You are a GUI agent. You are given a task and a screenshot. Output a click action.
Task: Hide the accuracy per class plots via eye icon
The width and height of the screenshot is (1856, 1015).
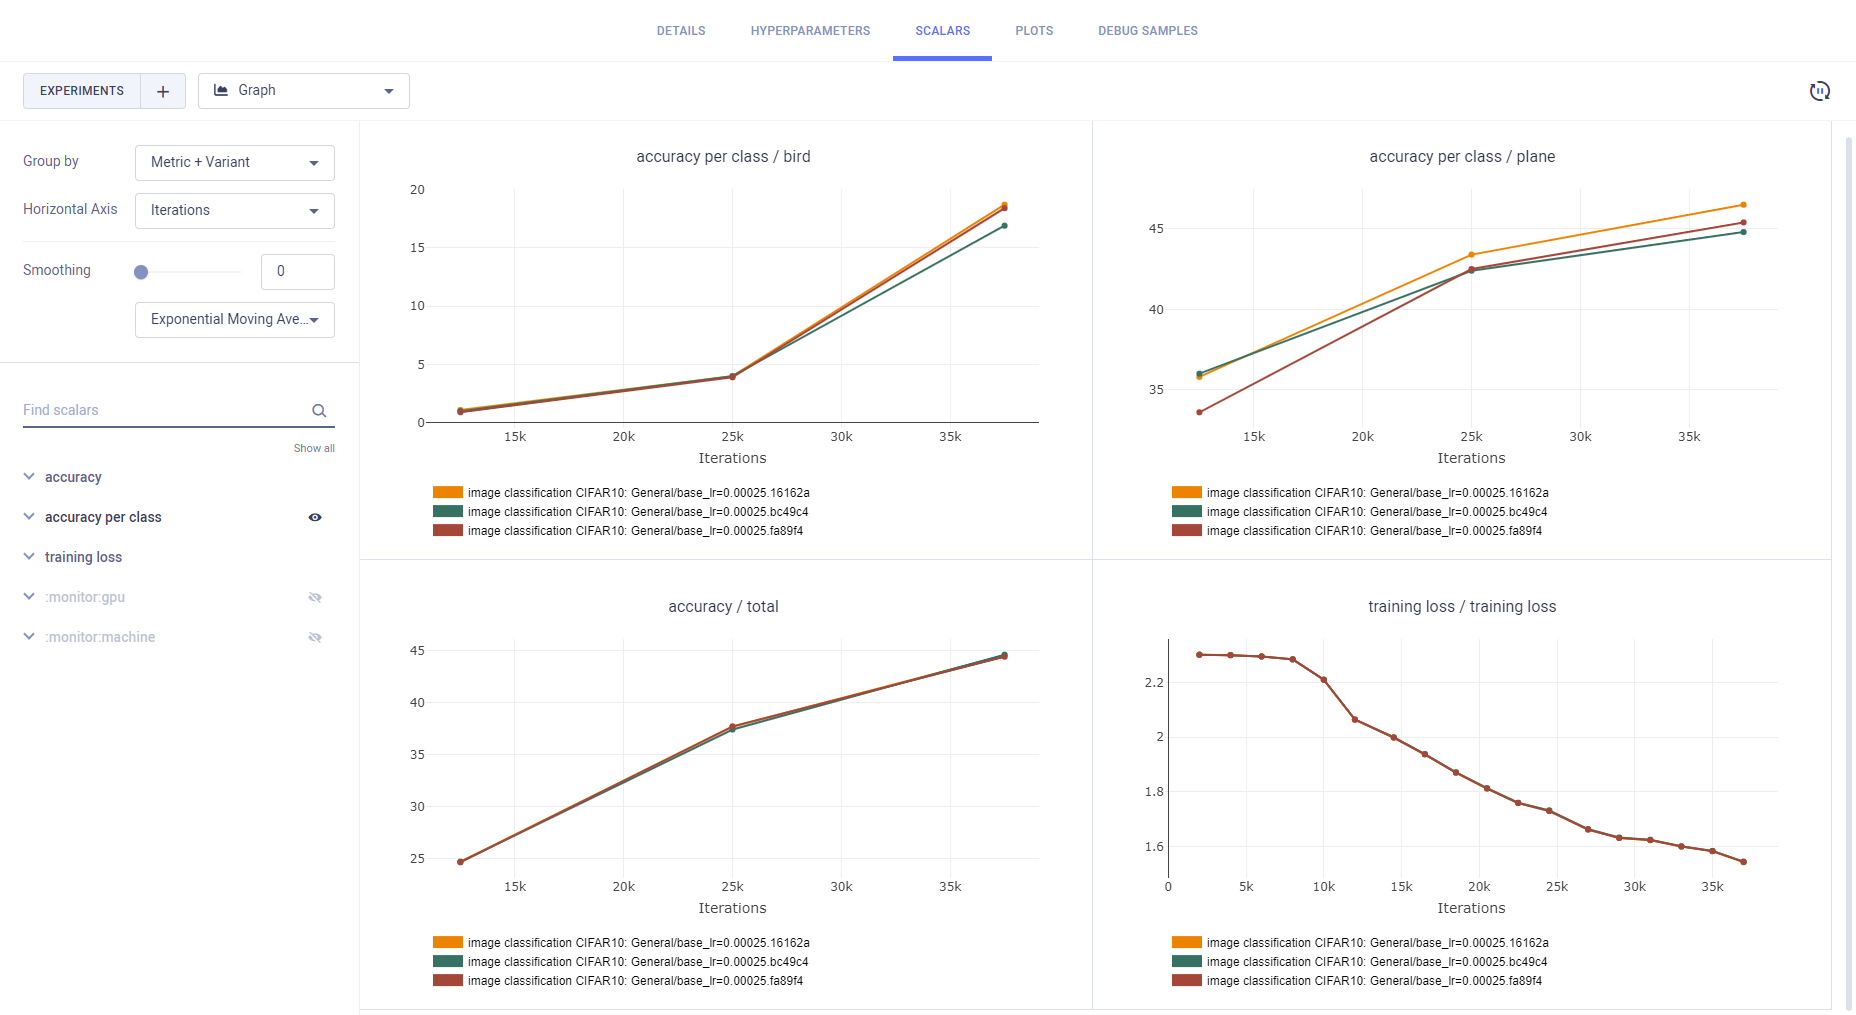tap(315, 517)
